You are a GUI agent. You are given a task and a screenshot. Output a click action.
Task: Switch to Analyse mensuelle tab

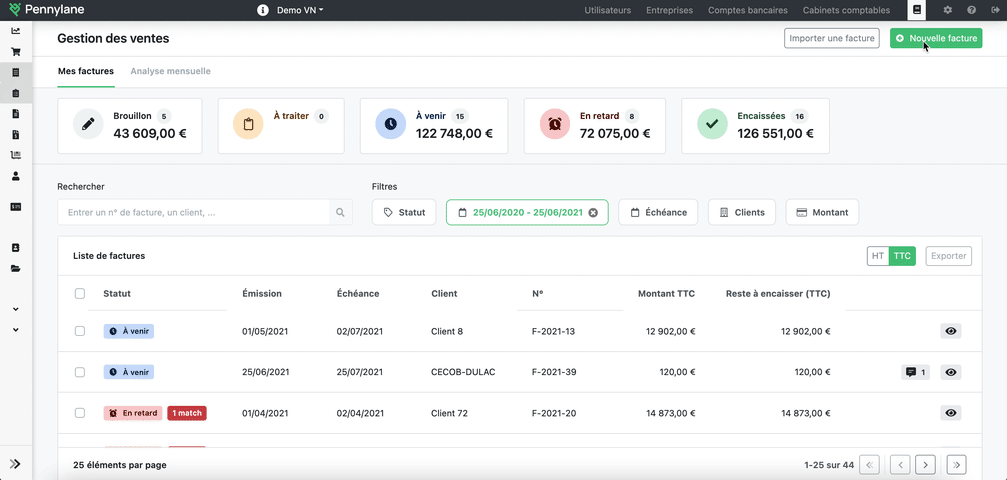[170, 72]
